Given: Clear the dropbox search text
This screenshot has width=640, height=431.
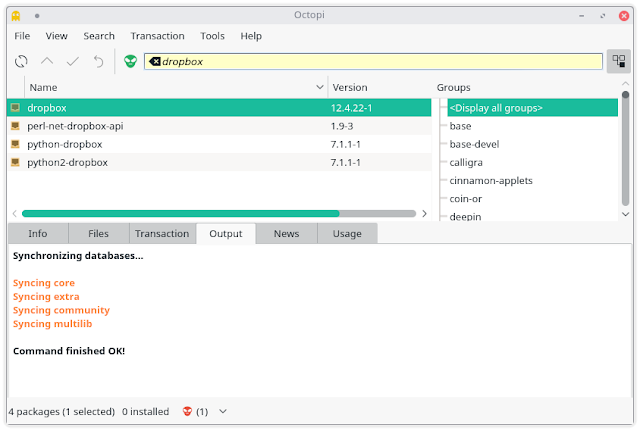Looking at the screenshot, I should pos(155,62).
